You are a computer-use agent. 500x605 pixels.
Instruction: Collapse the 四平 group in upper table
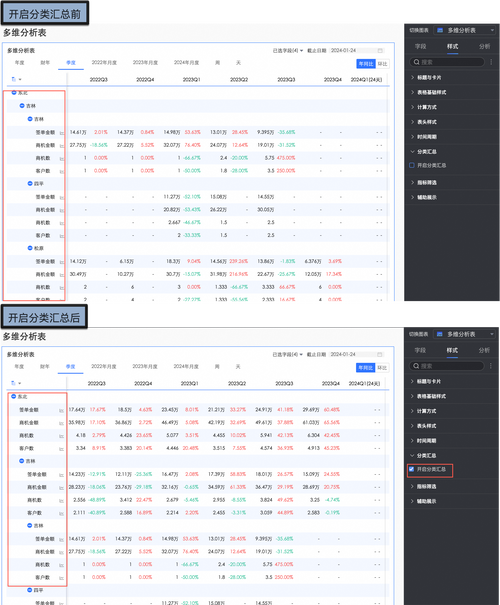[30, 183]
